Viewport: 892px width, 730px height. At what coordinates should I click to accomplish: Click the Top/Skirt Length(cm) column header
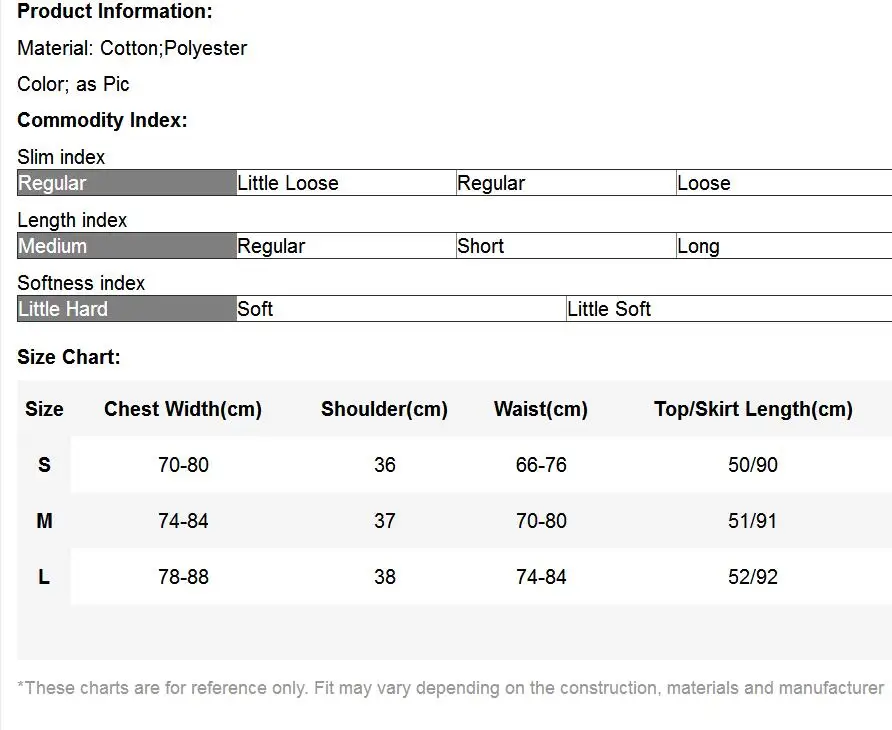753,409
